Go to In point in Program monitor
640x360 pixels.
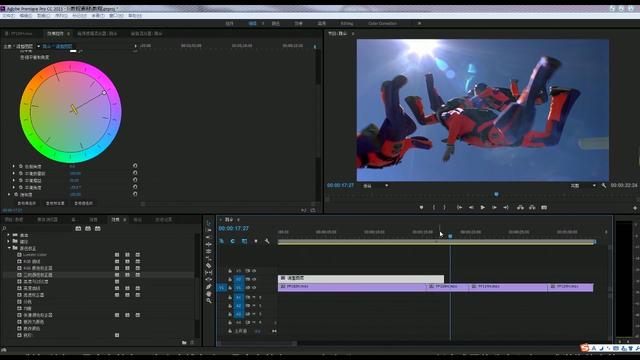pos(459,207)
